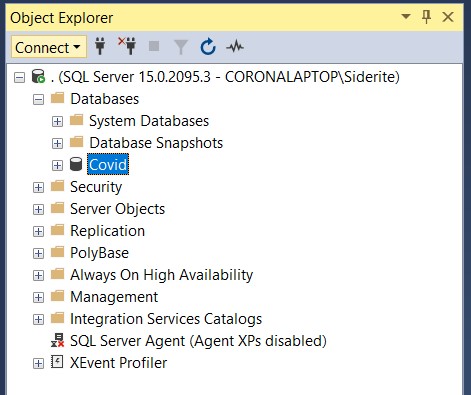471x395 pixels.
Task: Open the Activity Monitor pulse icon
Action: tap(235, 46)
